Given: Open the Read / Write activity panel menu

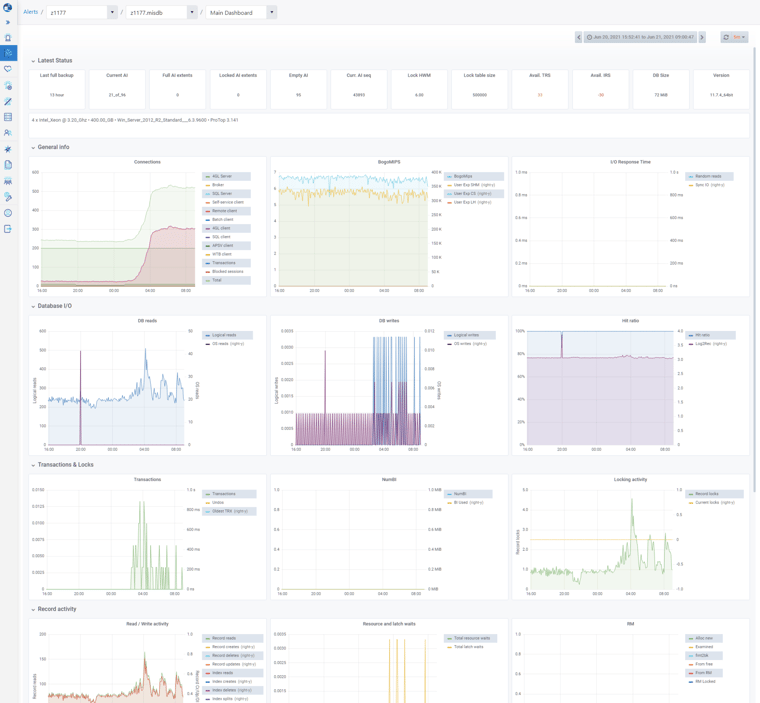Looking at the screenshot, I should click(x=147, y=624).
